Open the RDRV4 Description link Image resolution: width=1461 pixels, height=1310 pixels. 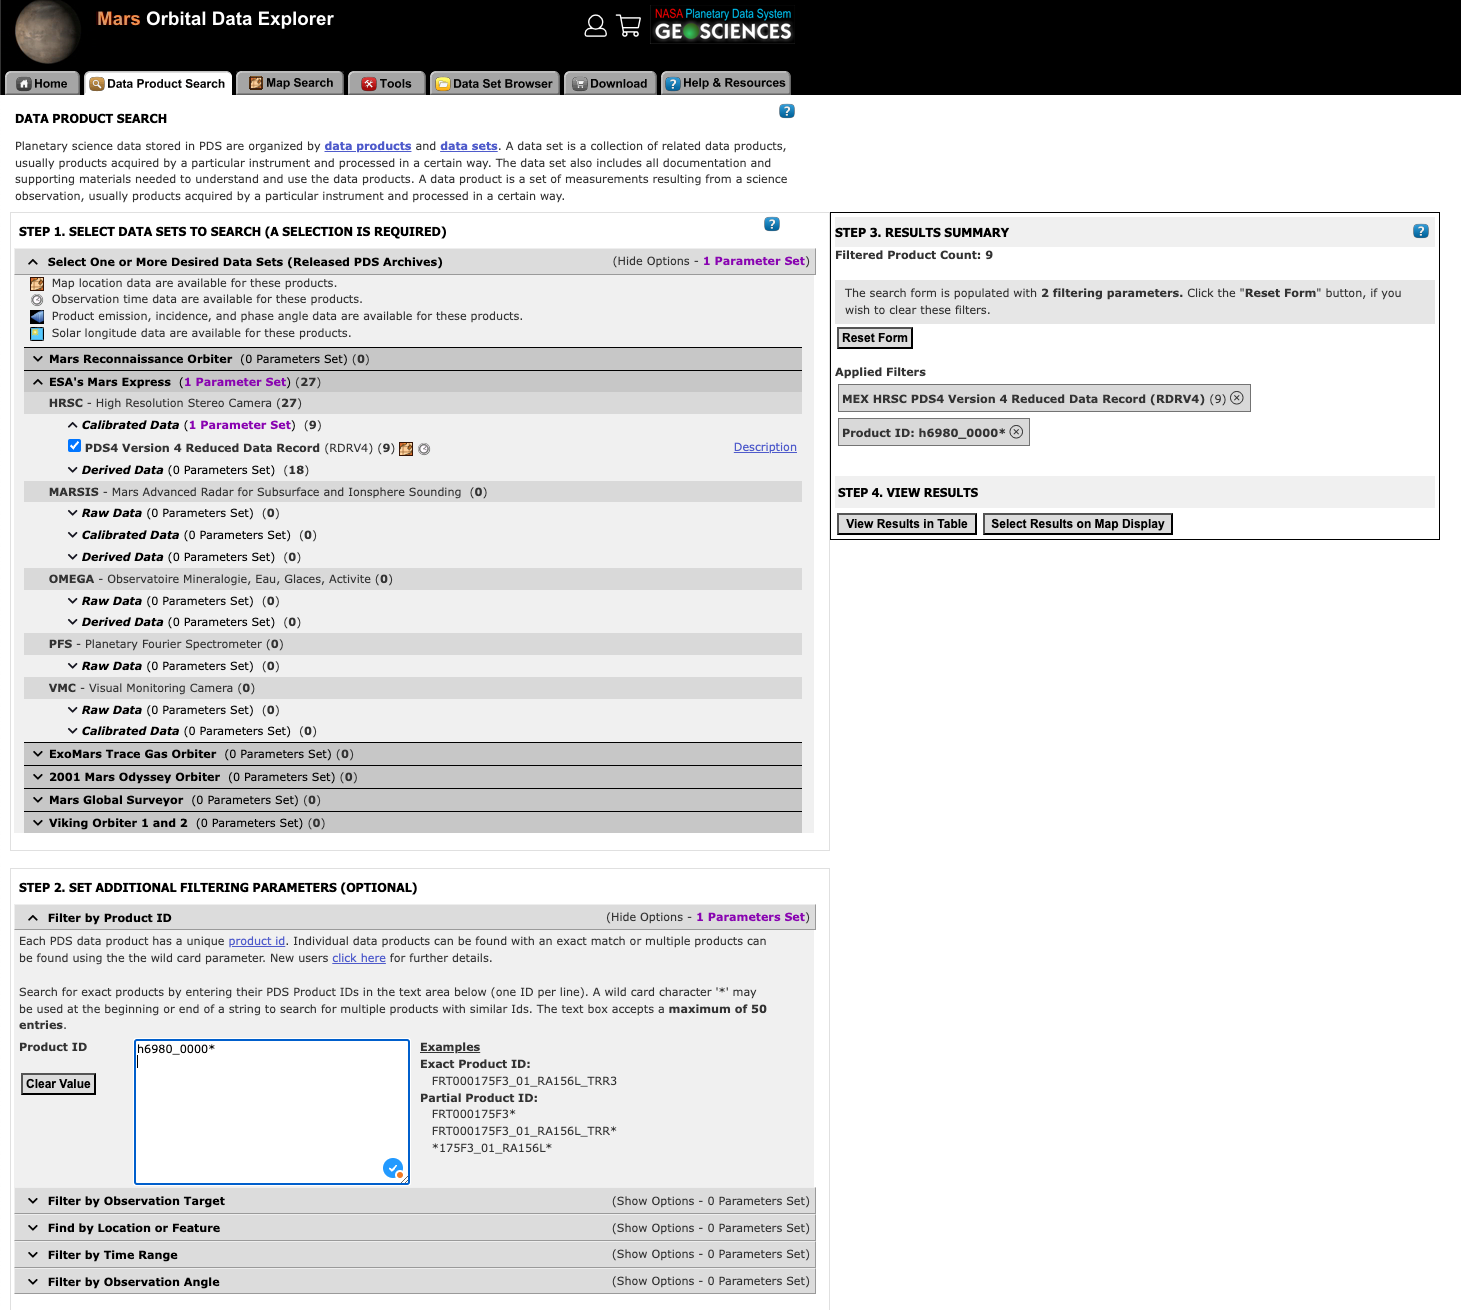(765, 447)
